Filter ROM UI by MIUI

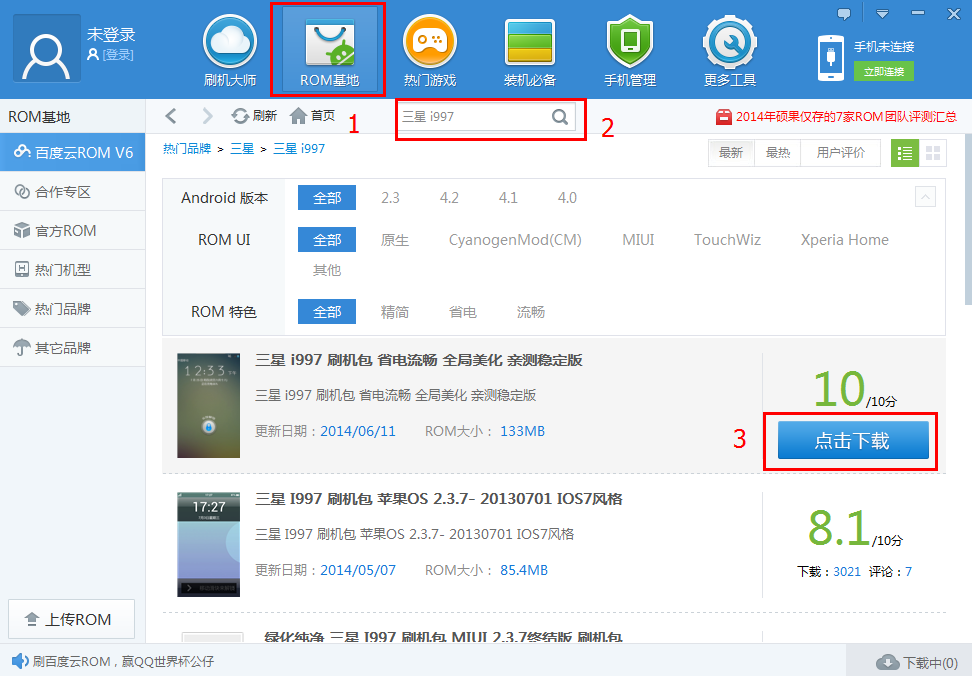(x=638, y=240)
